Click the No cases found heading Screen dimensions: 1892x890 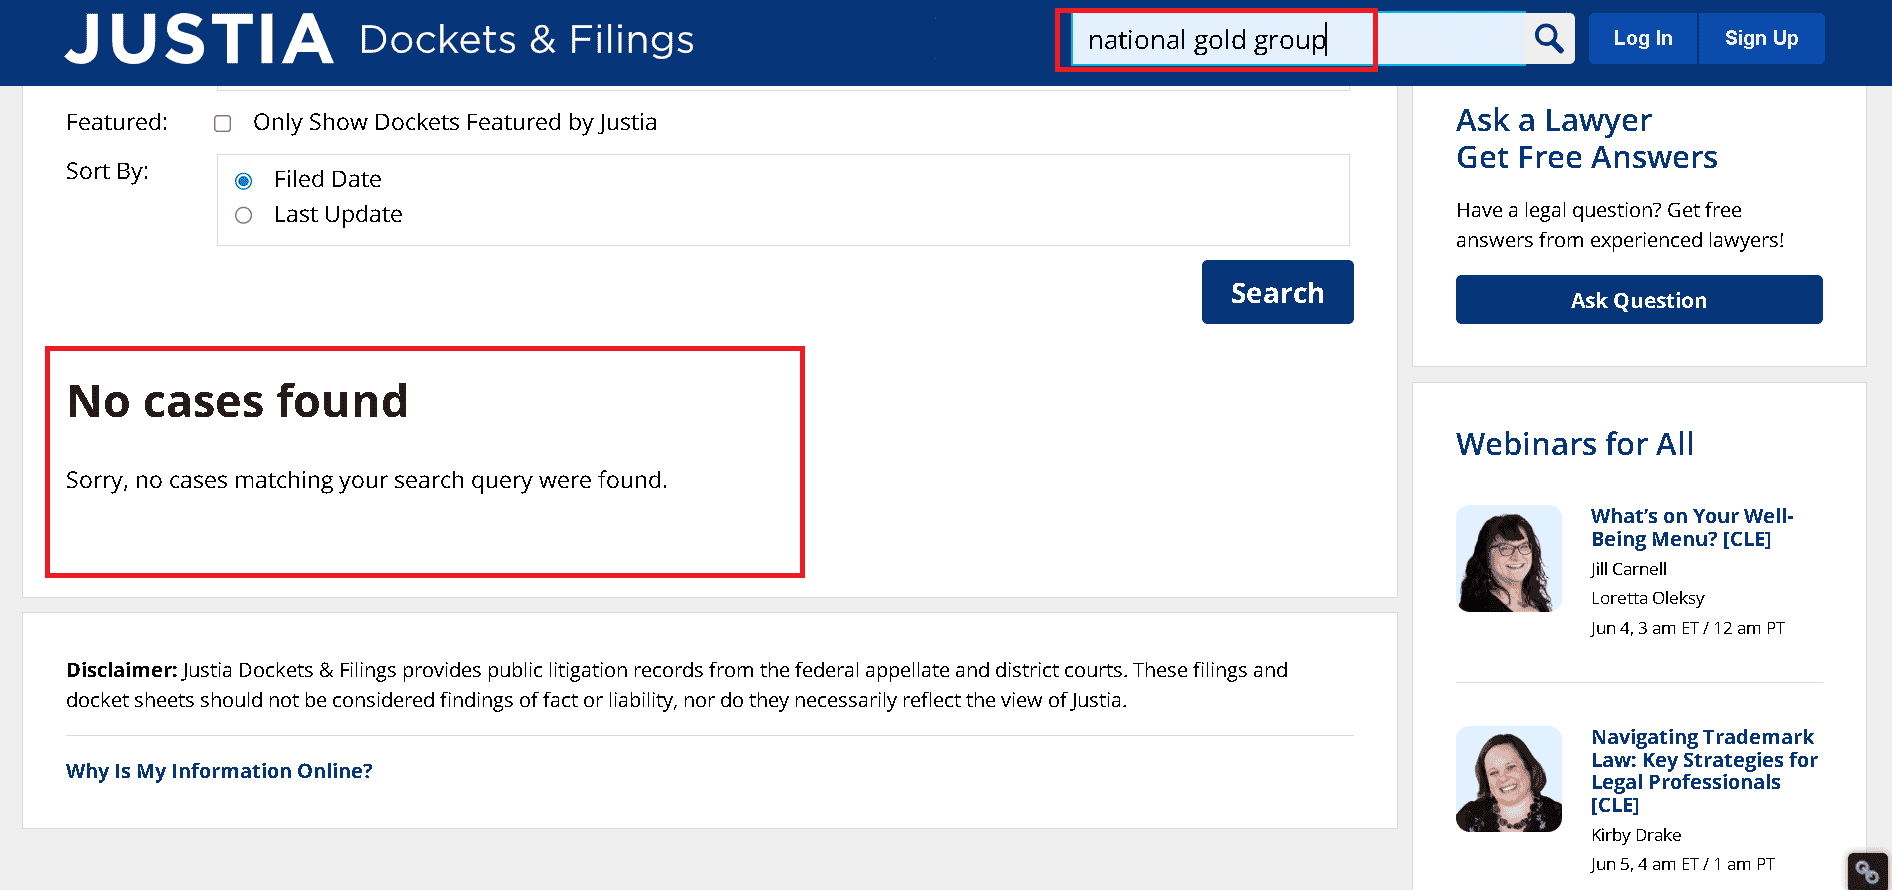(x=238, y=401)
